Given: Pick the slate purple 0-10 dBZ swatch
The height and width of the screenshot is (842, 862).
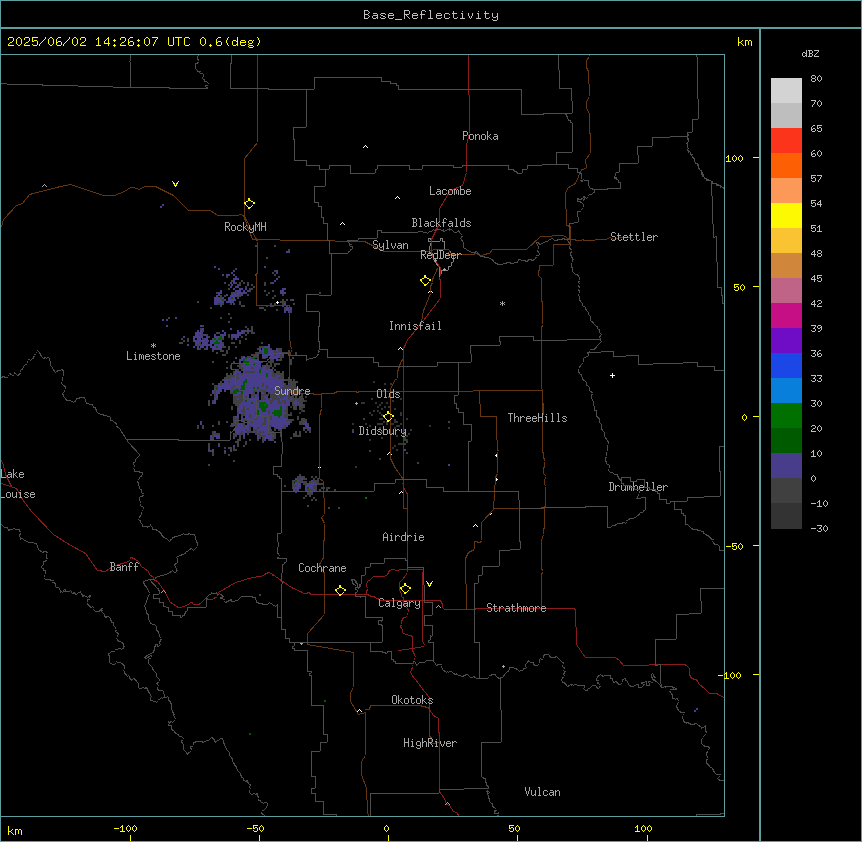Looking at the screenshot, I should pyautogui.click(x=786, y=466).
